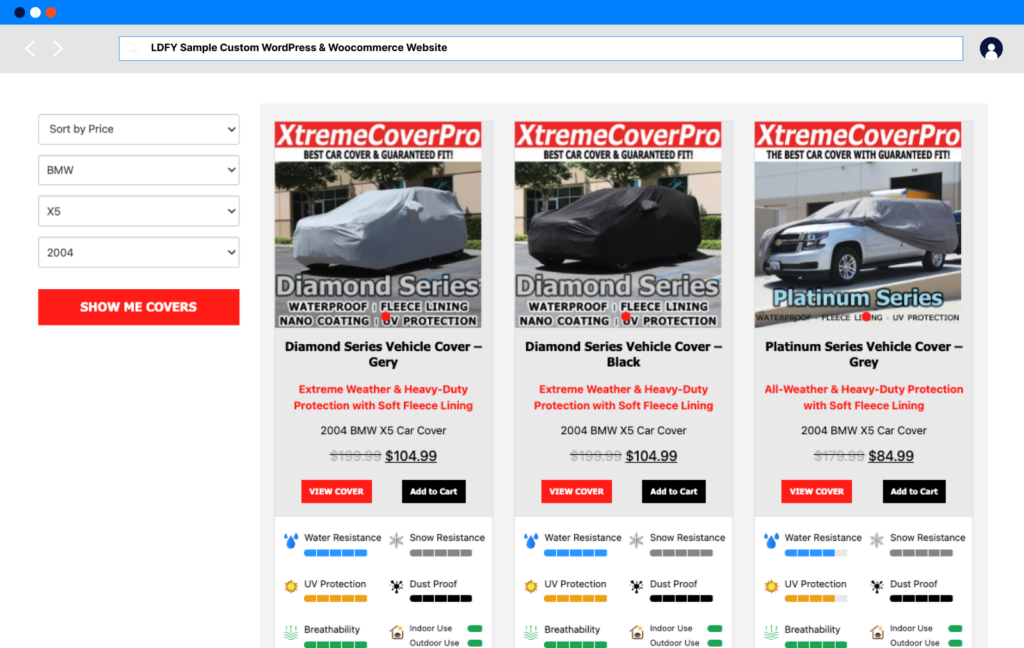Screen dimensions: 1024x648
Task: Click Indoor Use green indicator on Diamond Black
Action: pyautogui.click(x=716, y=628)
